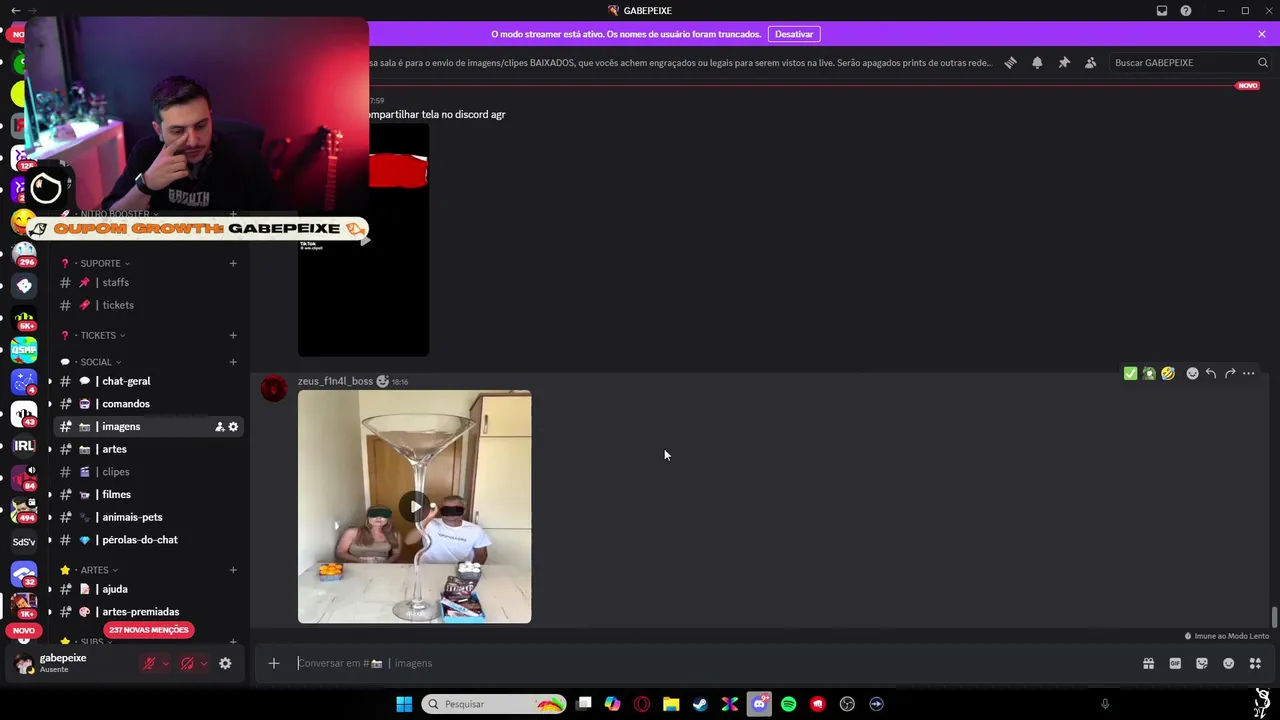Viewport: 1280px width, 720px height.
Task: Open the sticker picker
Action: click(x=1202, y=663)
